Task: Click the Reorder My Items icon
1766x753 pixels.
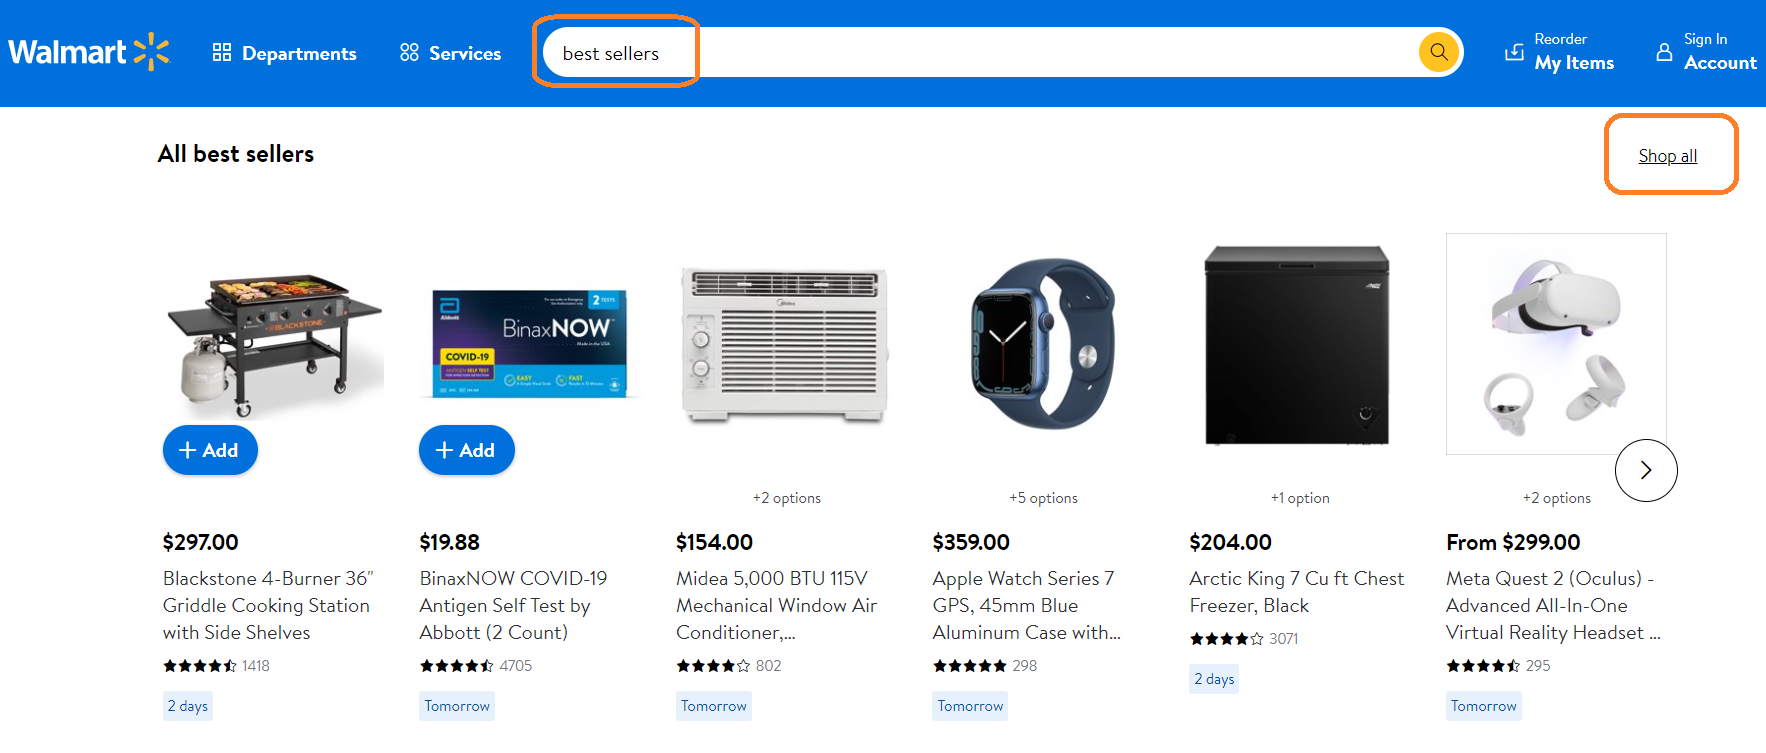Action: pos(1515,52)
